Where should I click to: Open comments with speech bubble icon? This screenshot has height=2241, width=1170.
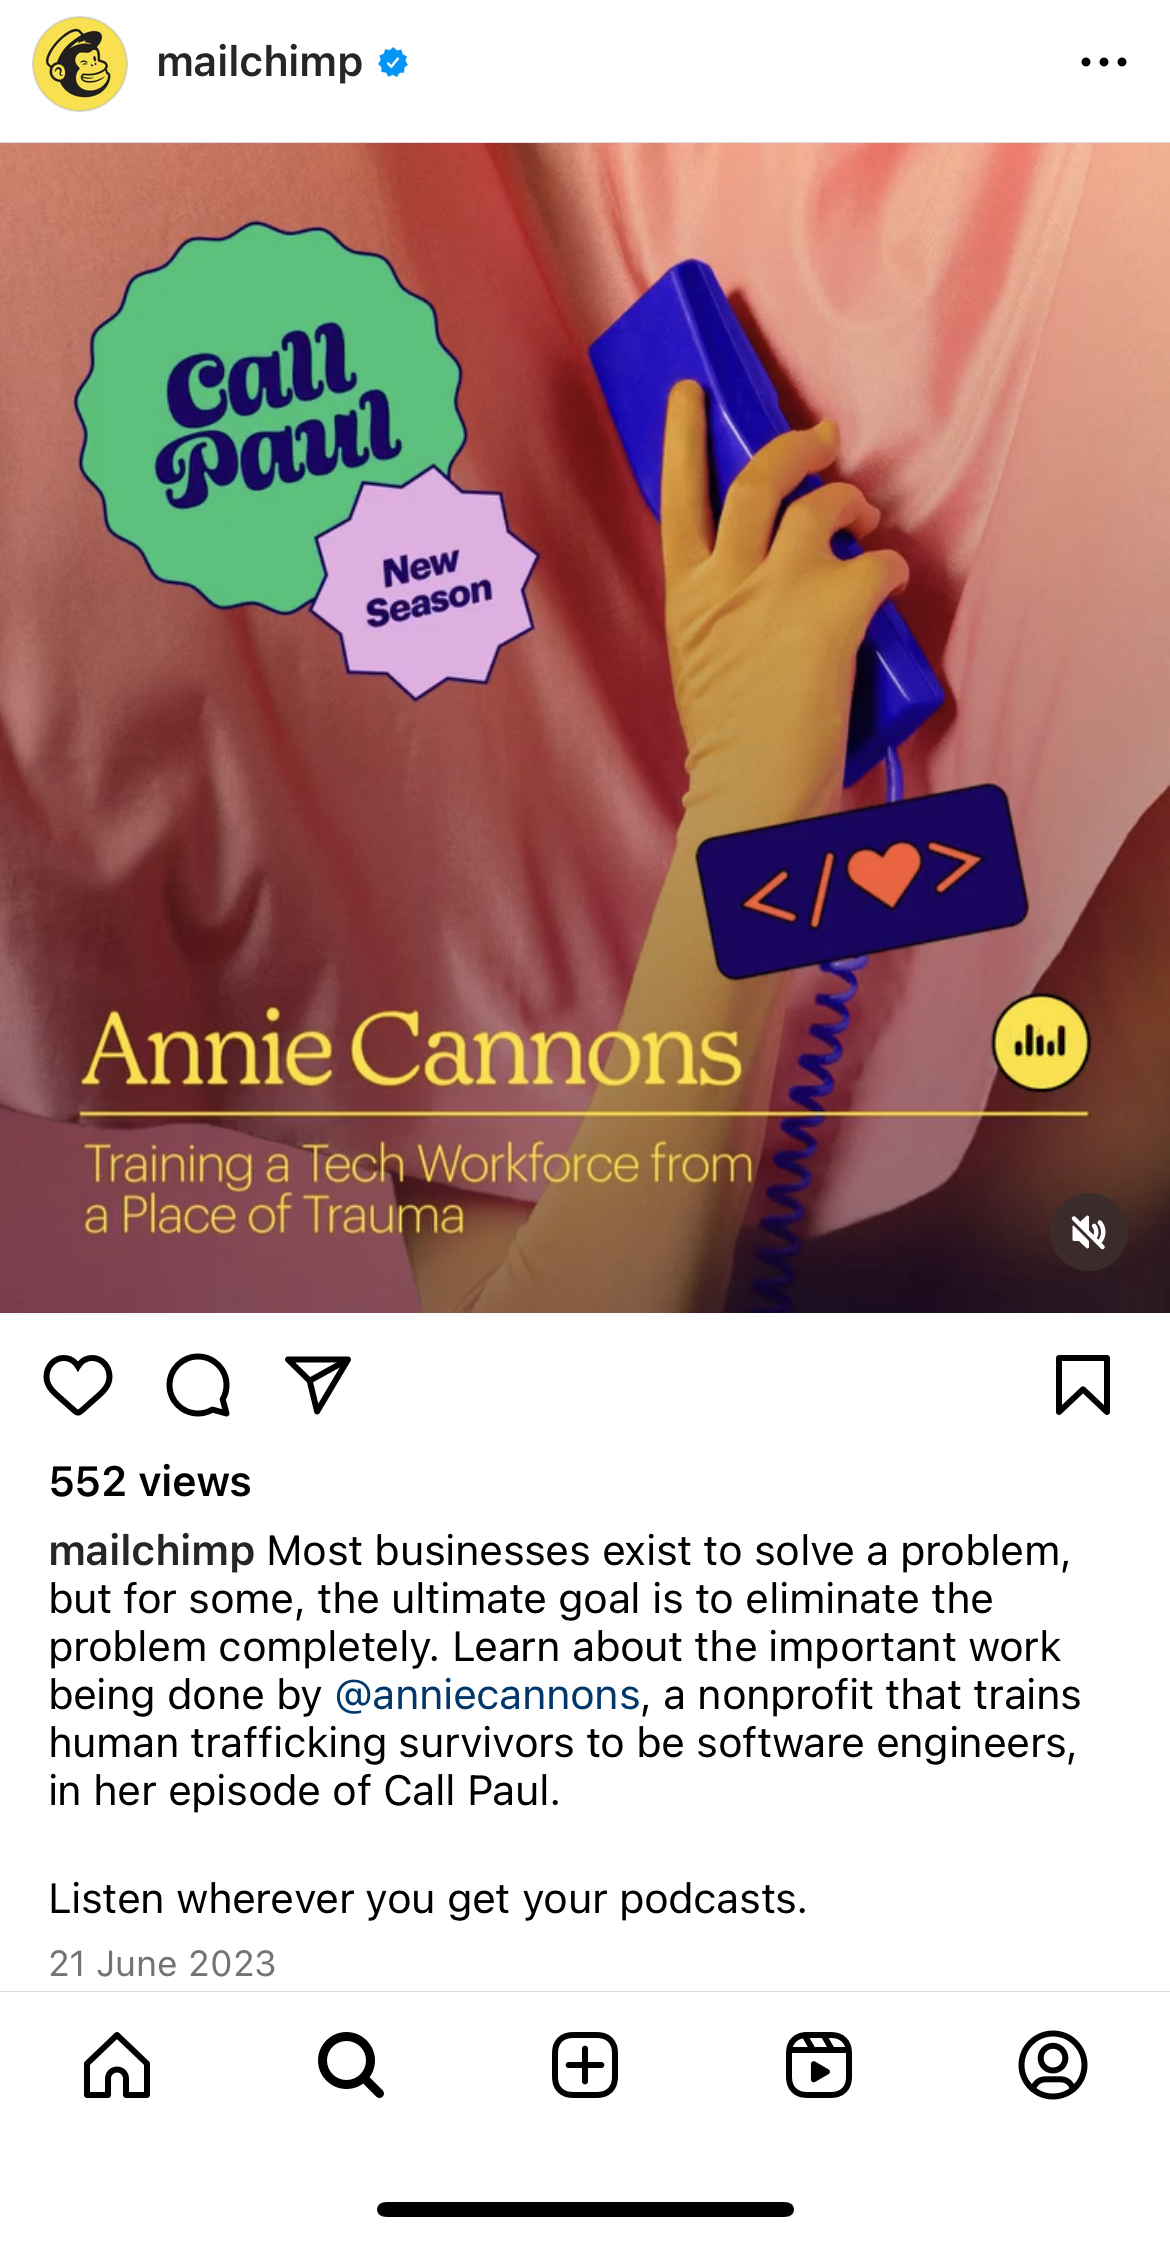point(198,1385)
